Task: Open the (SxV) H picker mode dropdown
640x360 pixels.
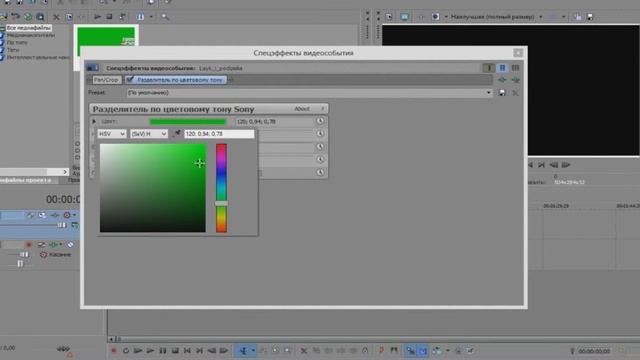Action: pos(149,134)
